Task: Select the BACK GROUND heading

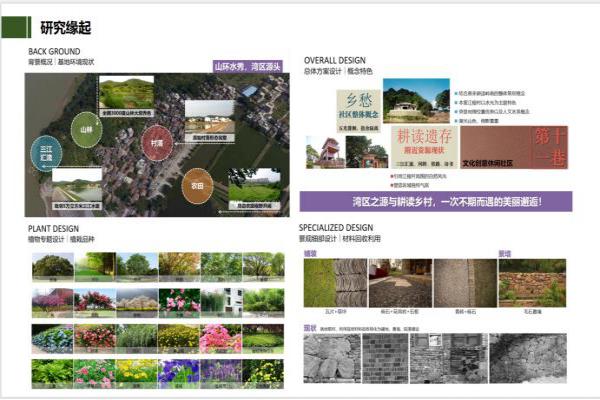Action: pos(54,52)
